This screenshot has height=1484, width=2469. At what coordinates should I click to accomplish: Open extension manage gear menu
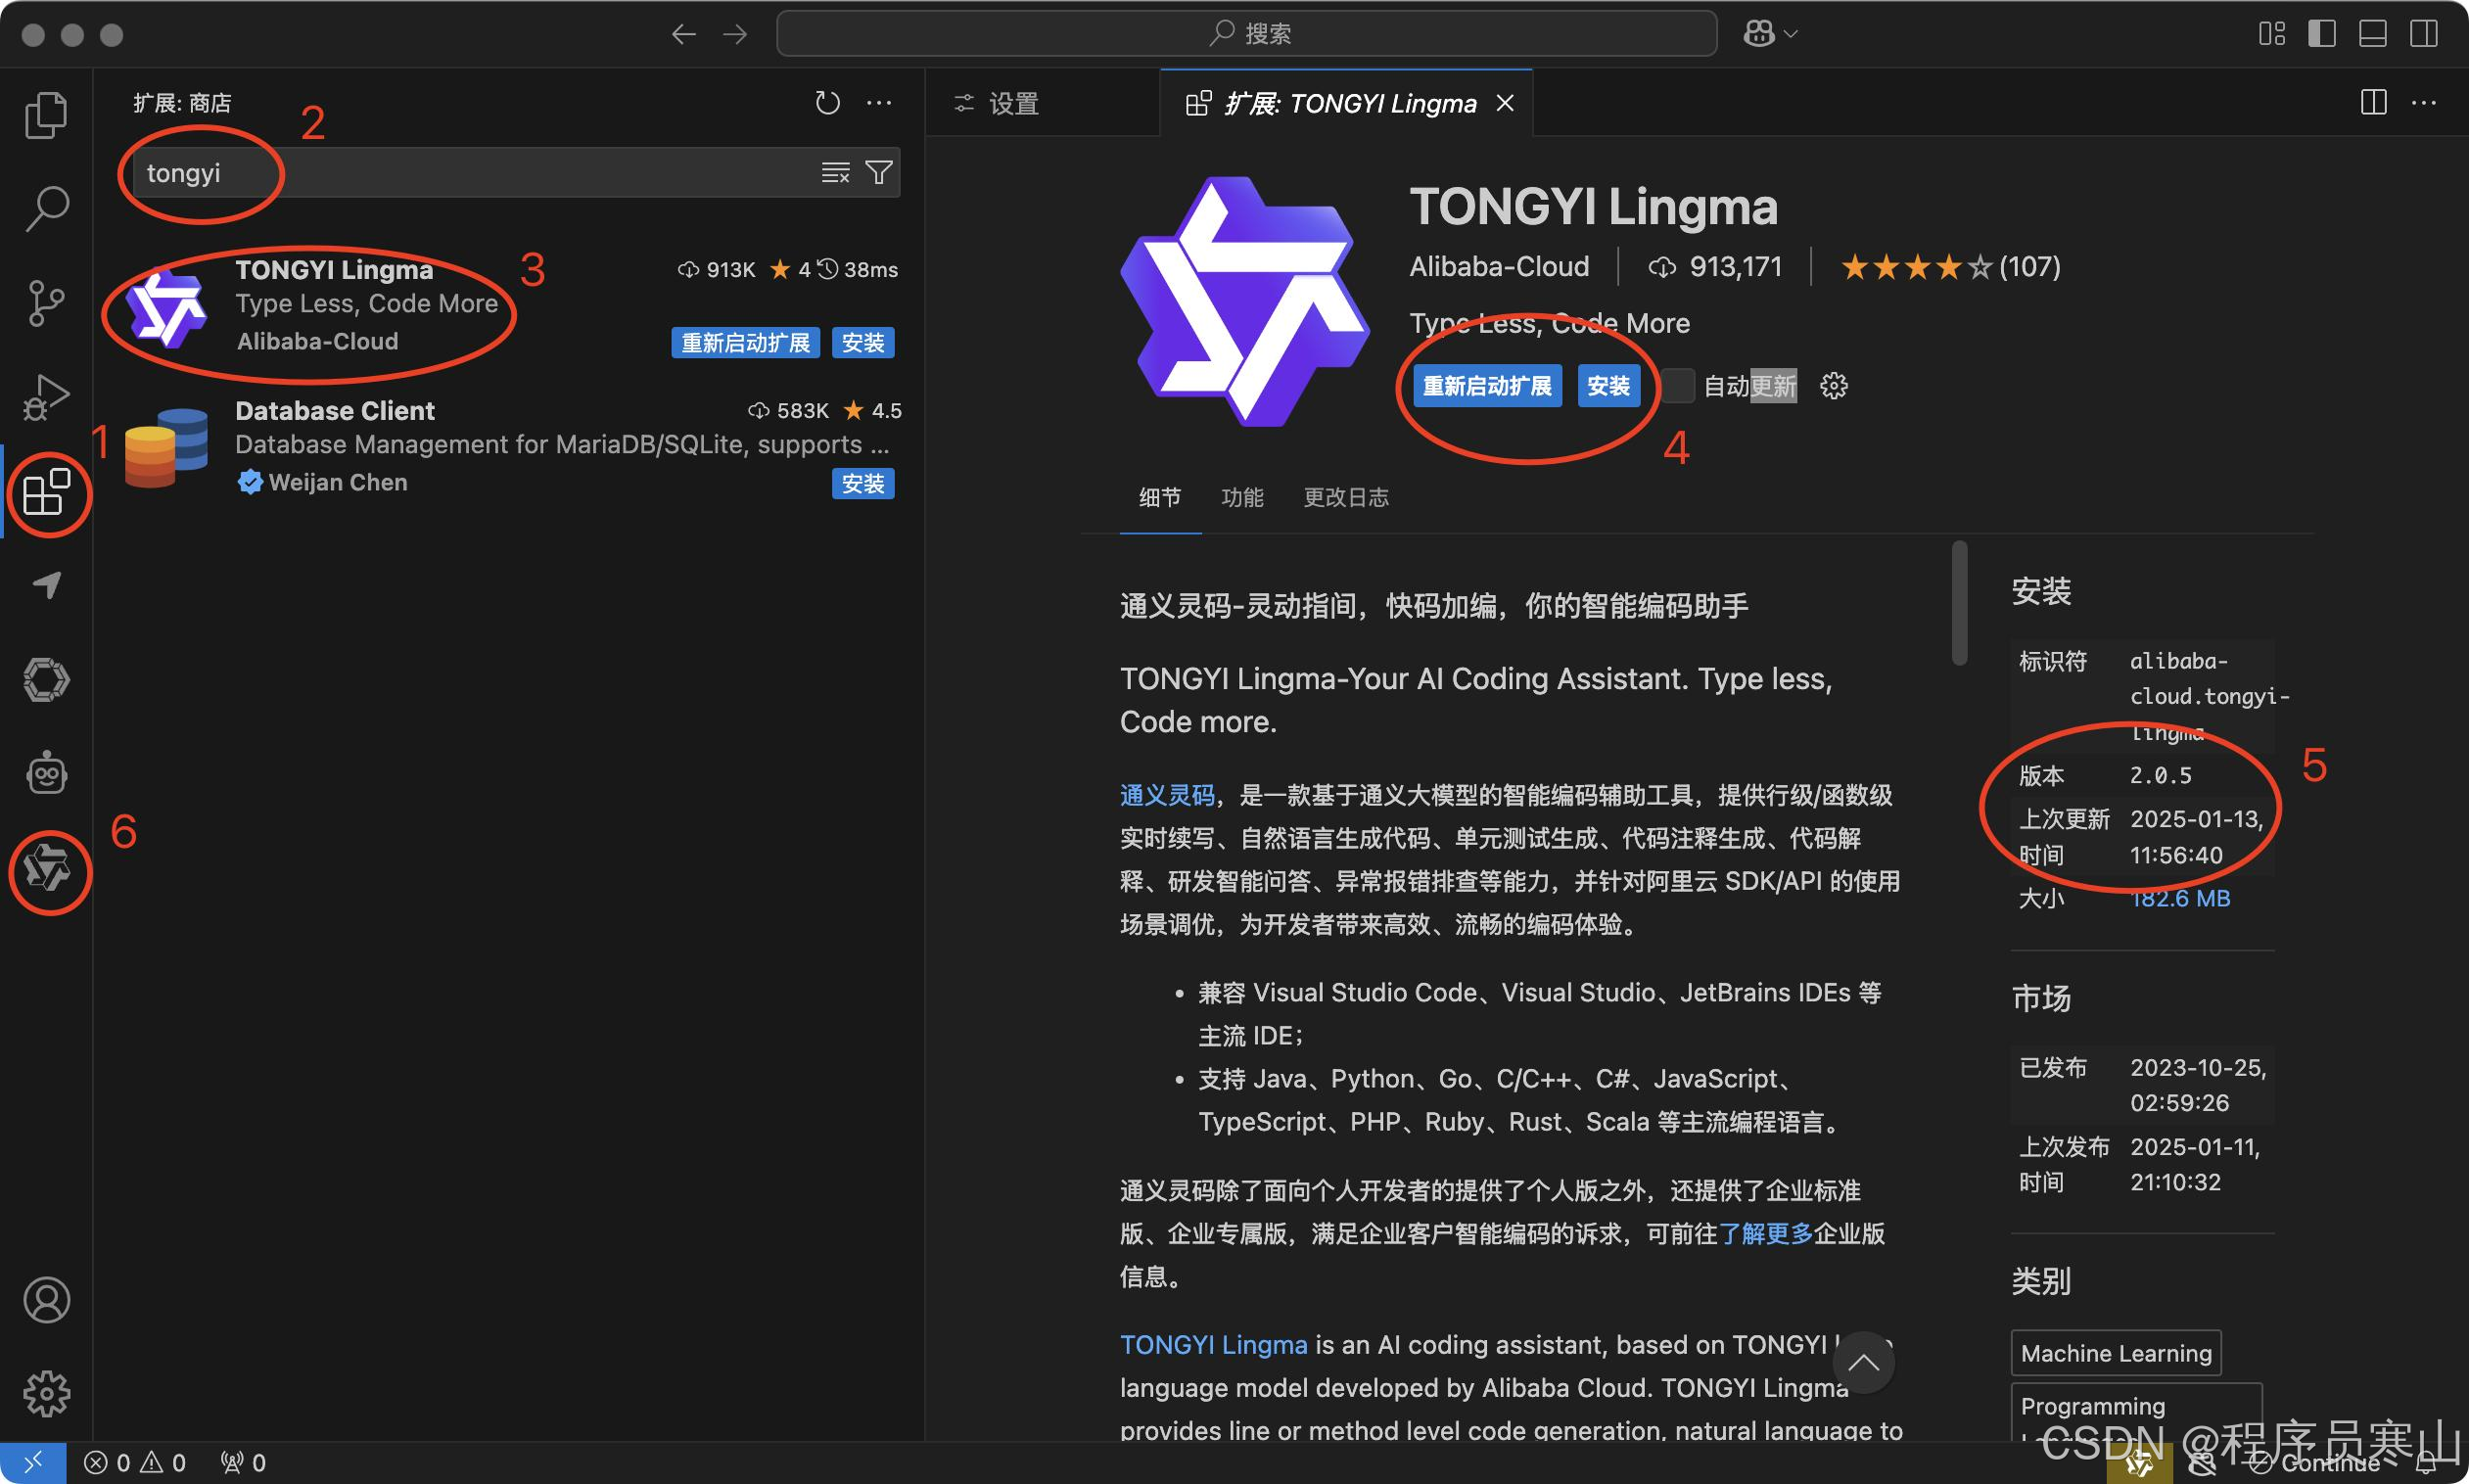point(1833,386)
